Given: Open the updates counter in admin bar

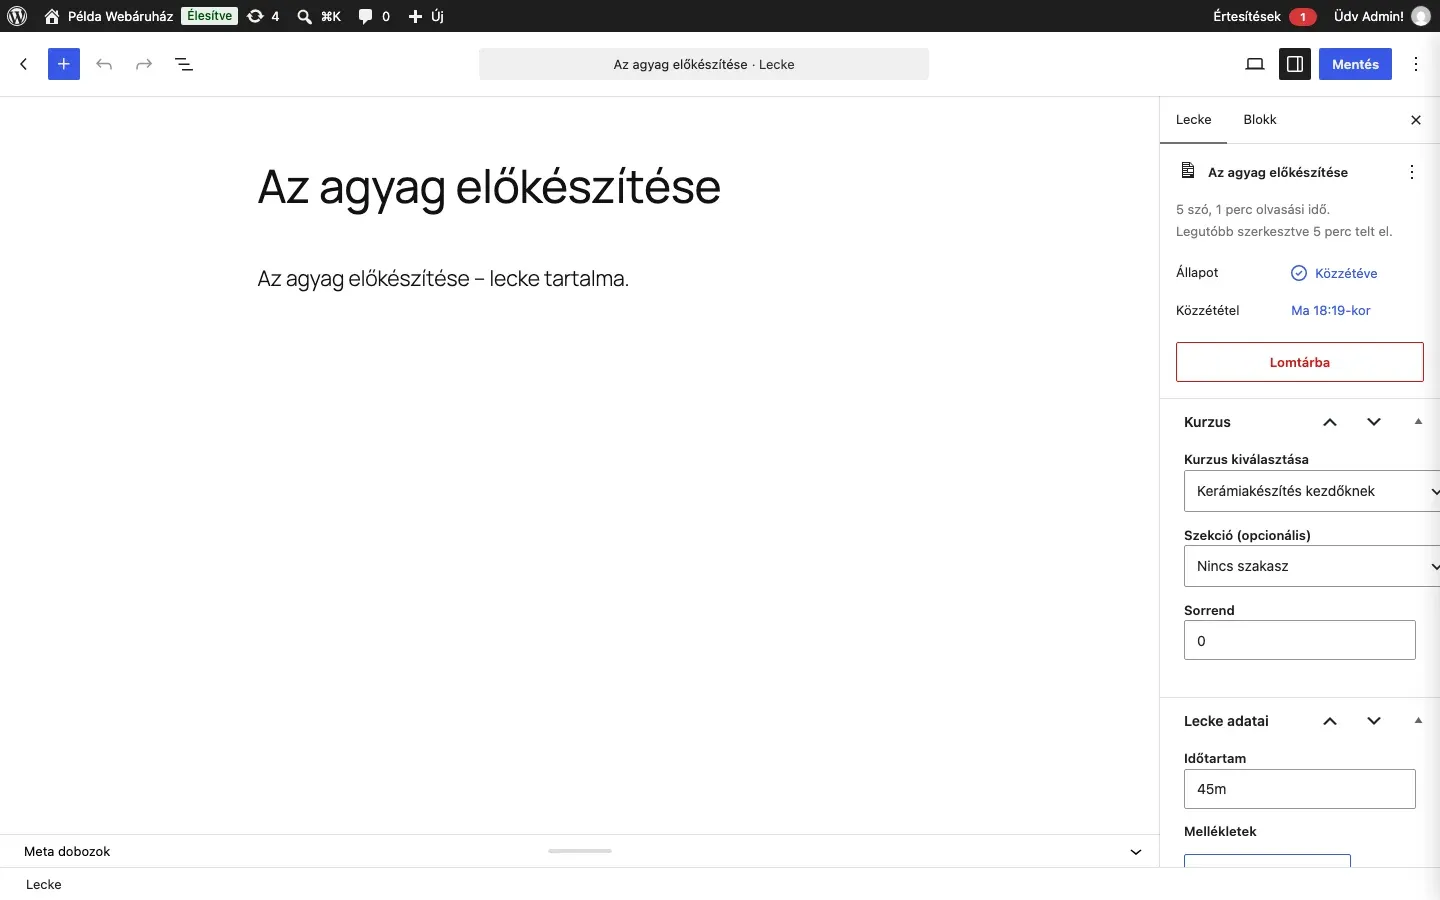Looking at the screenshot, I should [x=264, y=16].
